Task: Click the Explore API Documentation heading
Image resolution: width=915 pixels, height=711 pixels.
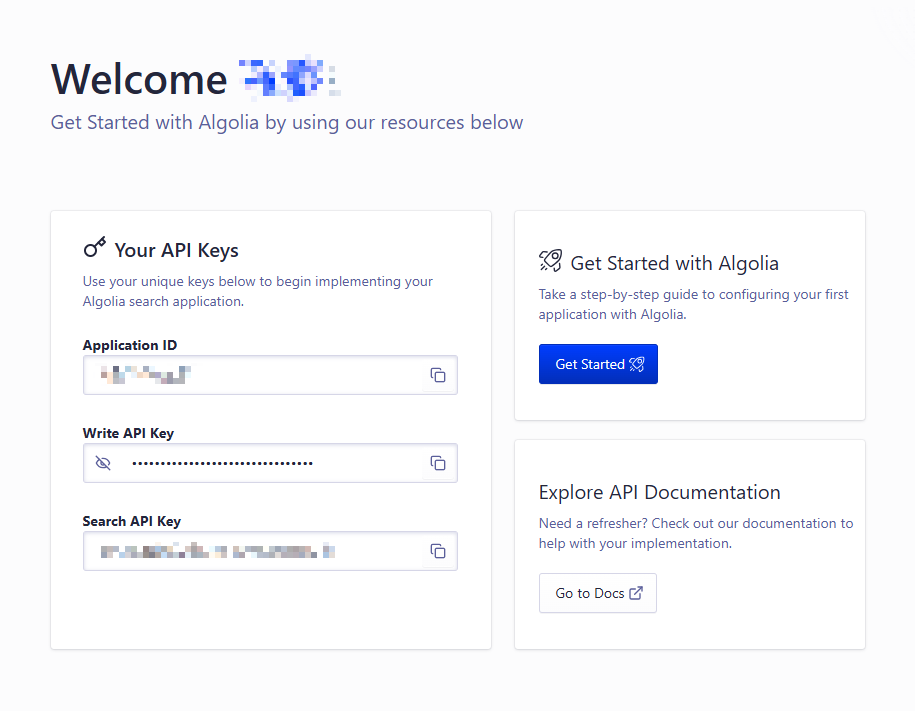Action: click(659, 492)
